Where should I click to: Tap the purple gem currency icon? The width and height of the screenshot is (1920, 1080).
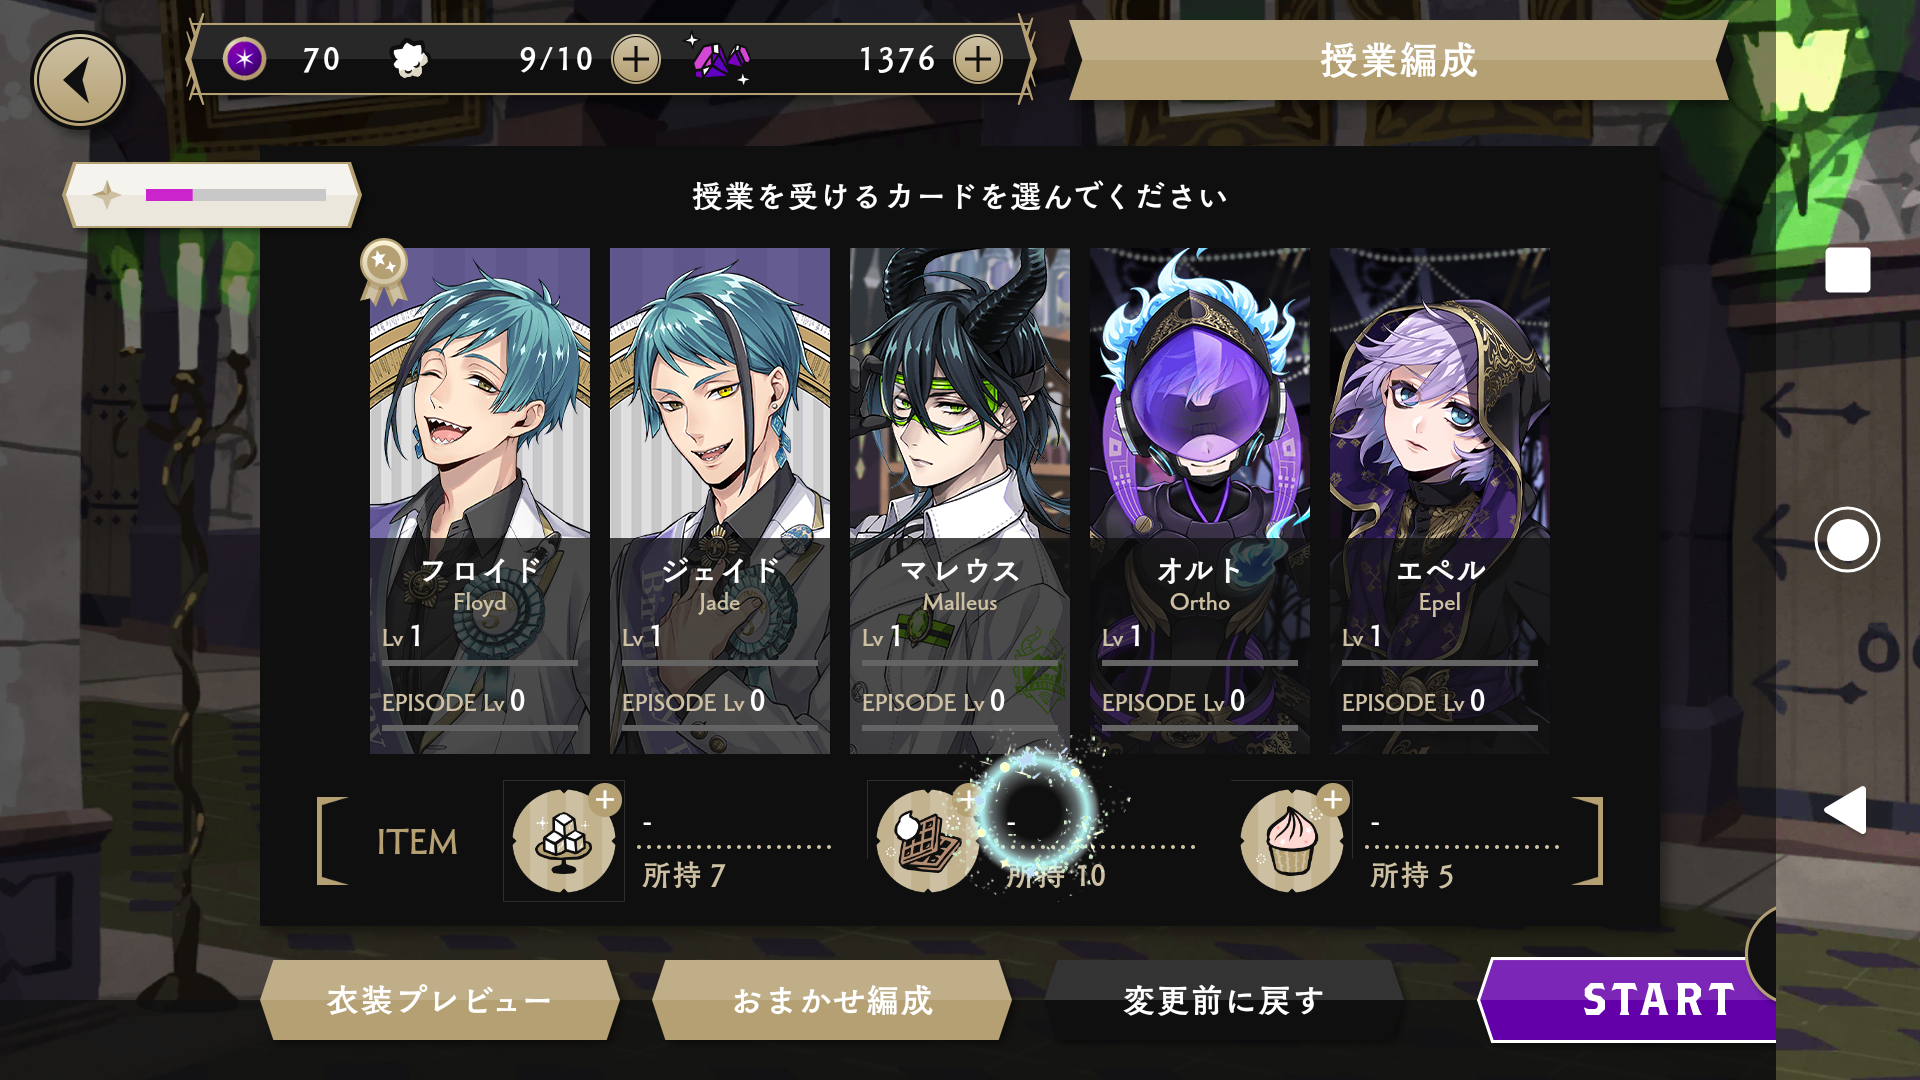point(720,60)
